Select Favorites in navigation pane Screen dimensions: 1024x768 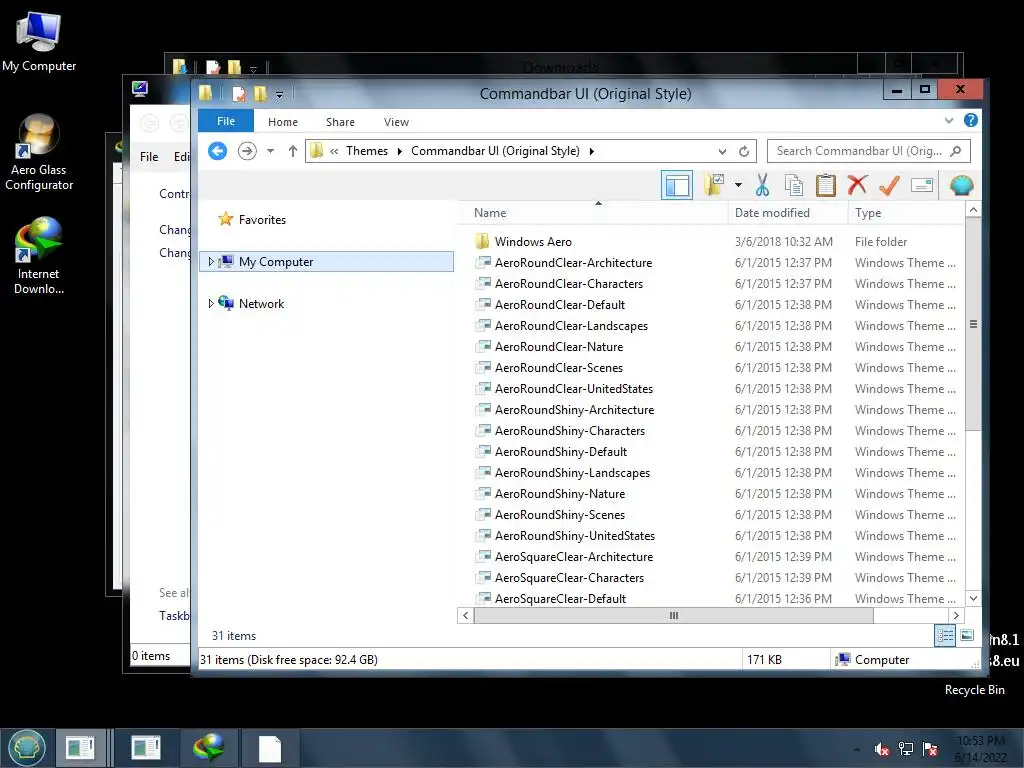pyautogui.click(x=262, y=220)
